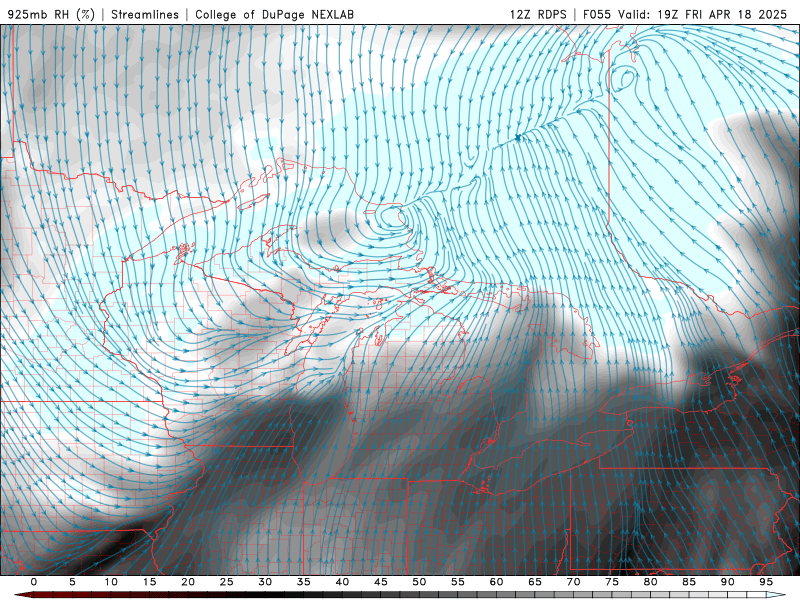Screen dimensions: 800x600
Task: Click the '30' value on color scale
Action: 265,582
